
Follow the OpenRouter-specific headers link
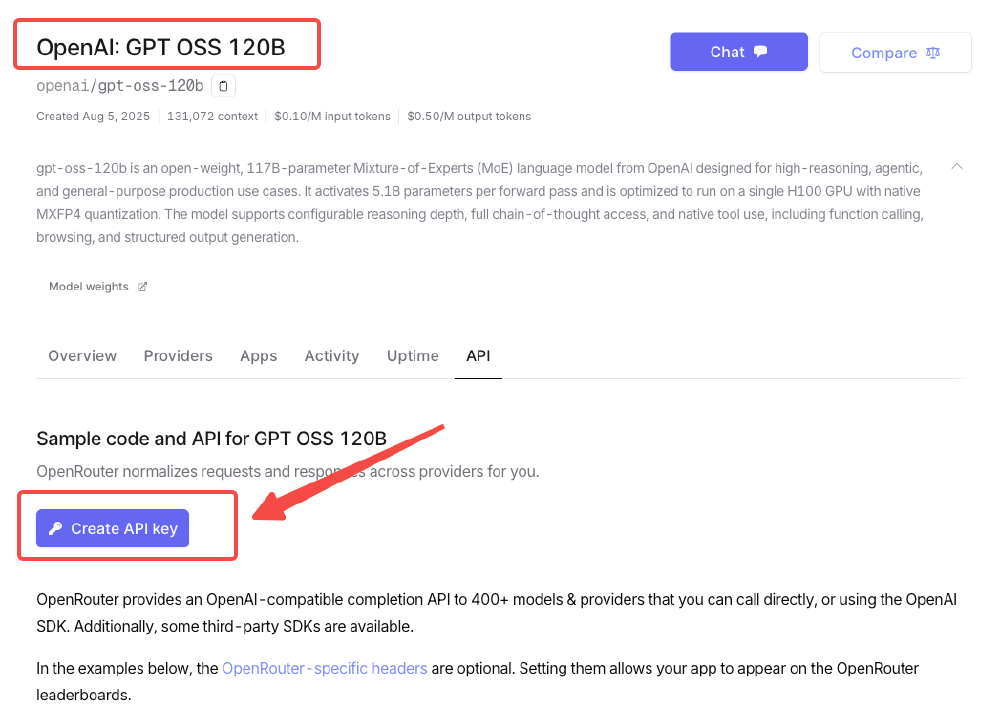324,668
